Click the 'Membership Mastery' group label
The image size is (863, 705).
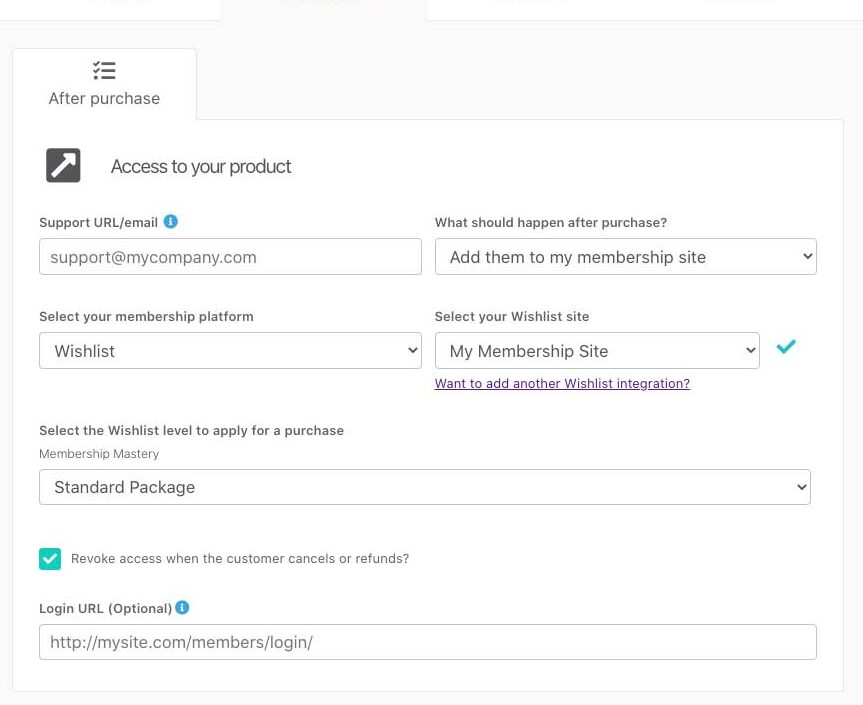99,454
